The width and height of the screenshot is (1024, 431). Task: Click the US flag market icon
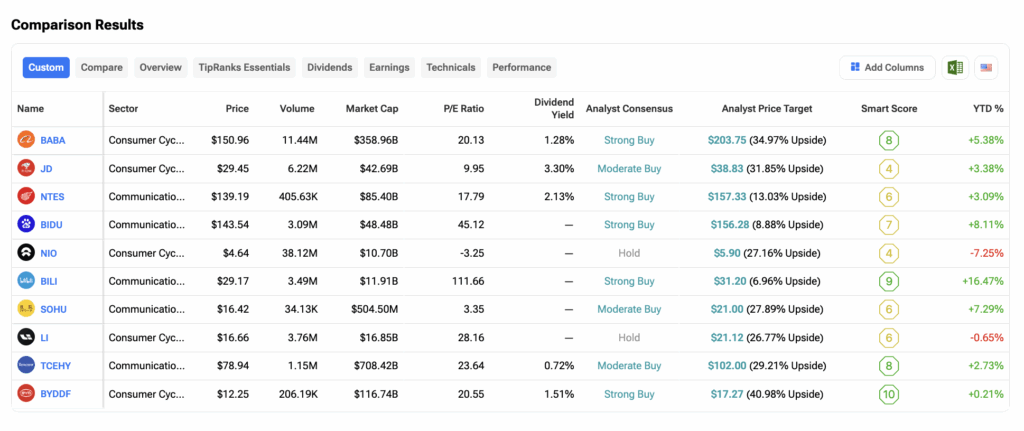pyautogui.click(x=987, y=67)
